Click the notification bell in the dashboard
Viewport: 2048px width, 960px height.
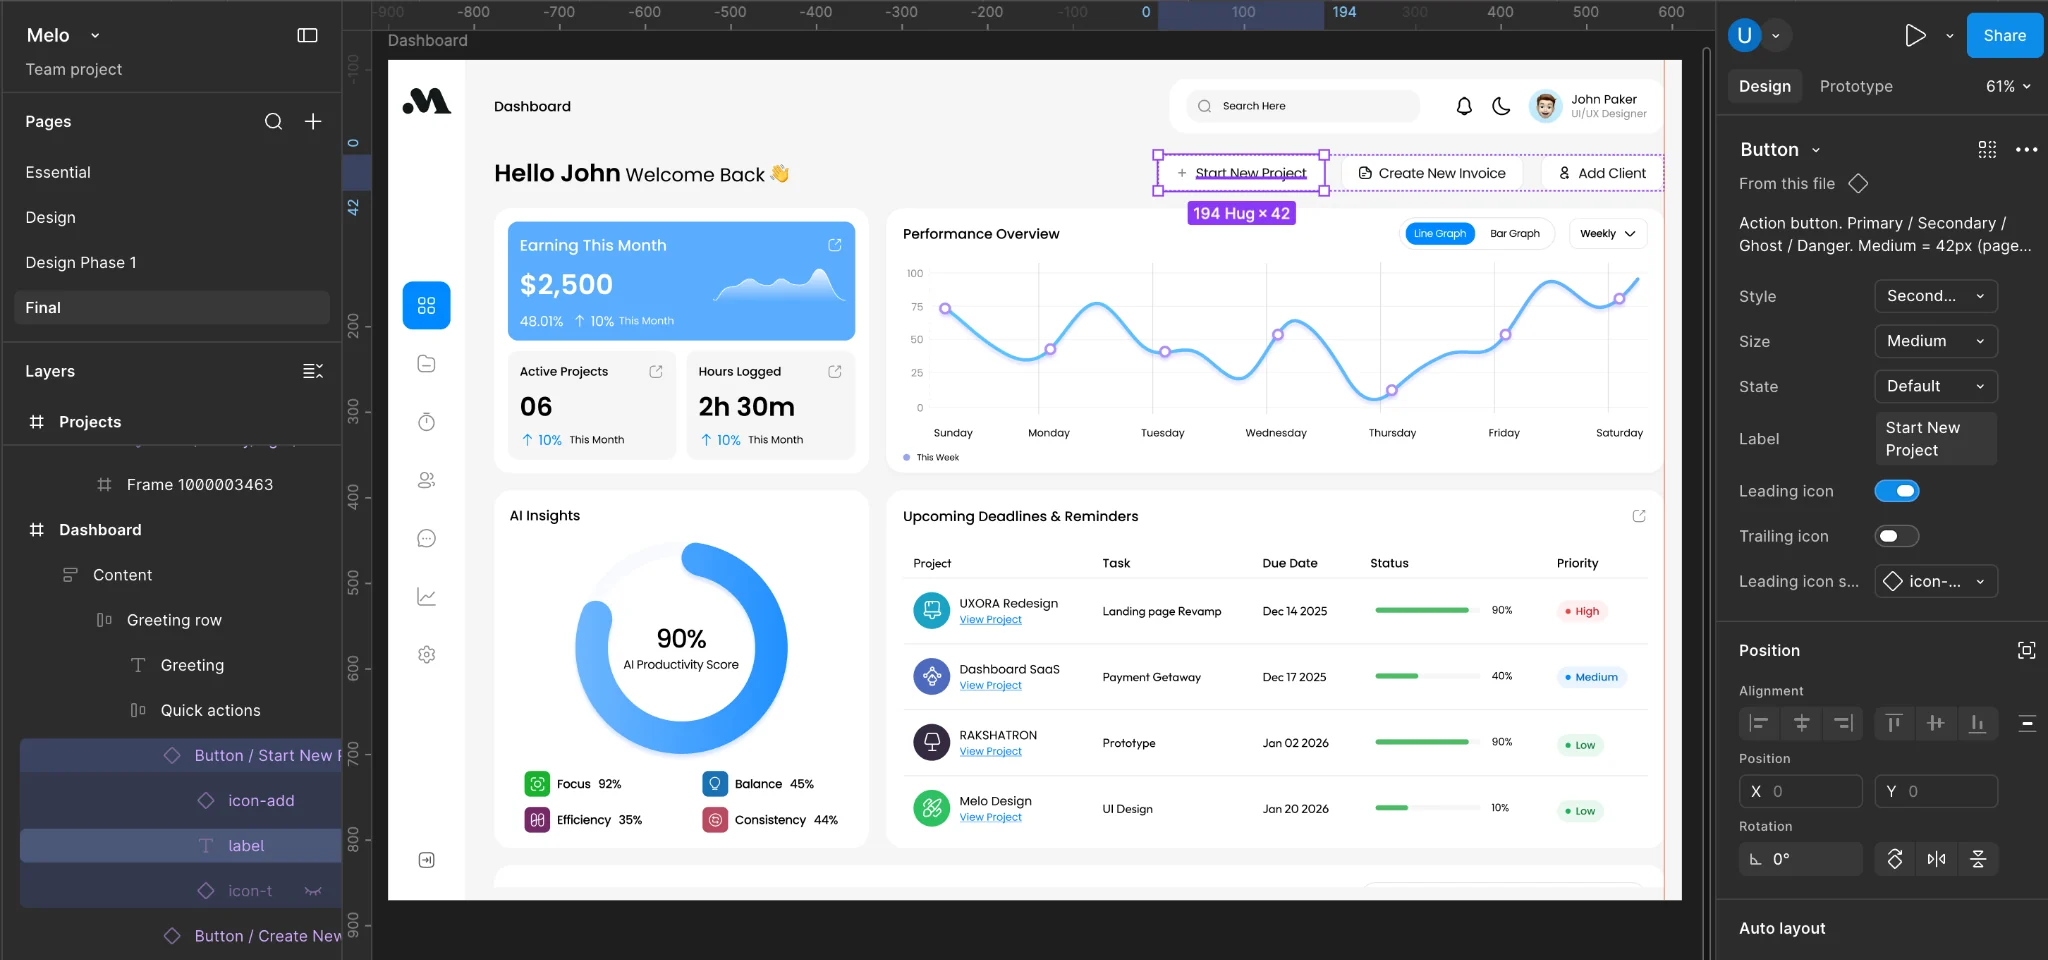click(x=1464, y=106)
